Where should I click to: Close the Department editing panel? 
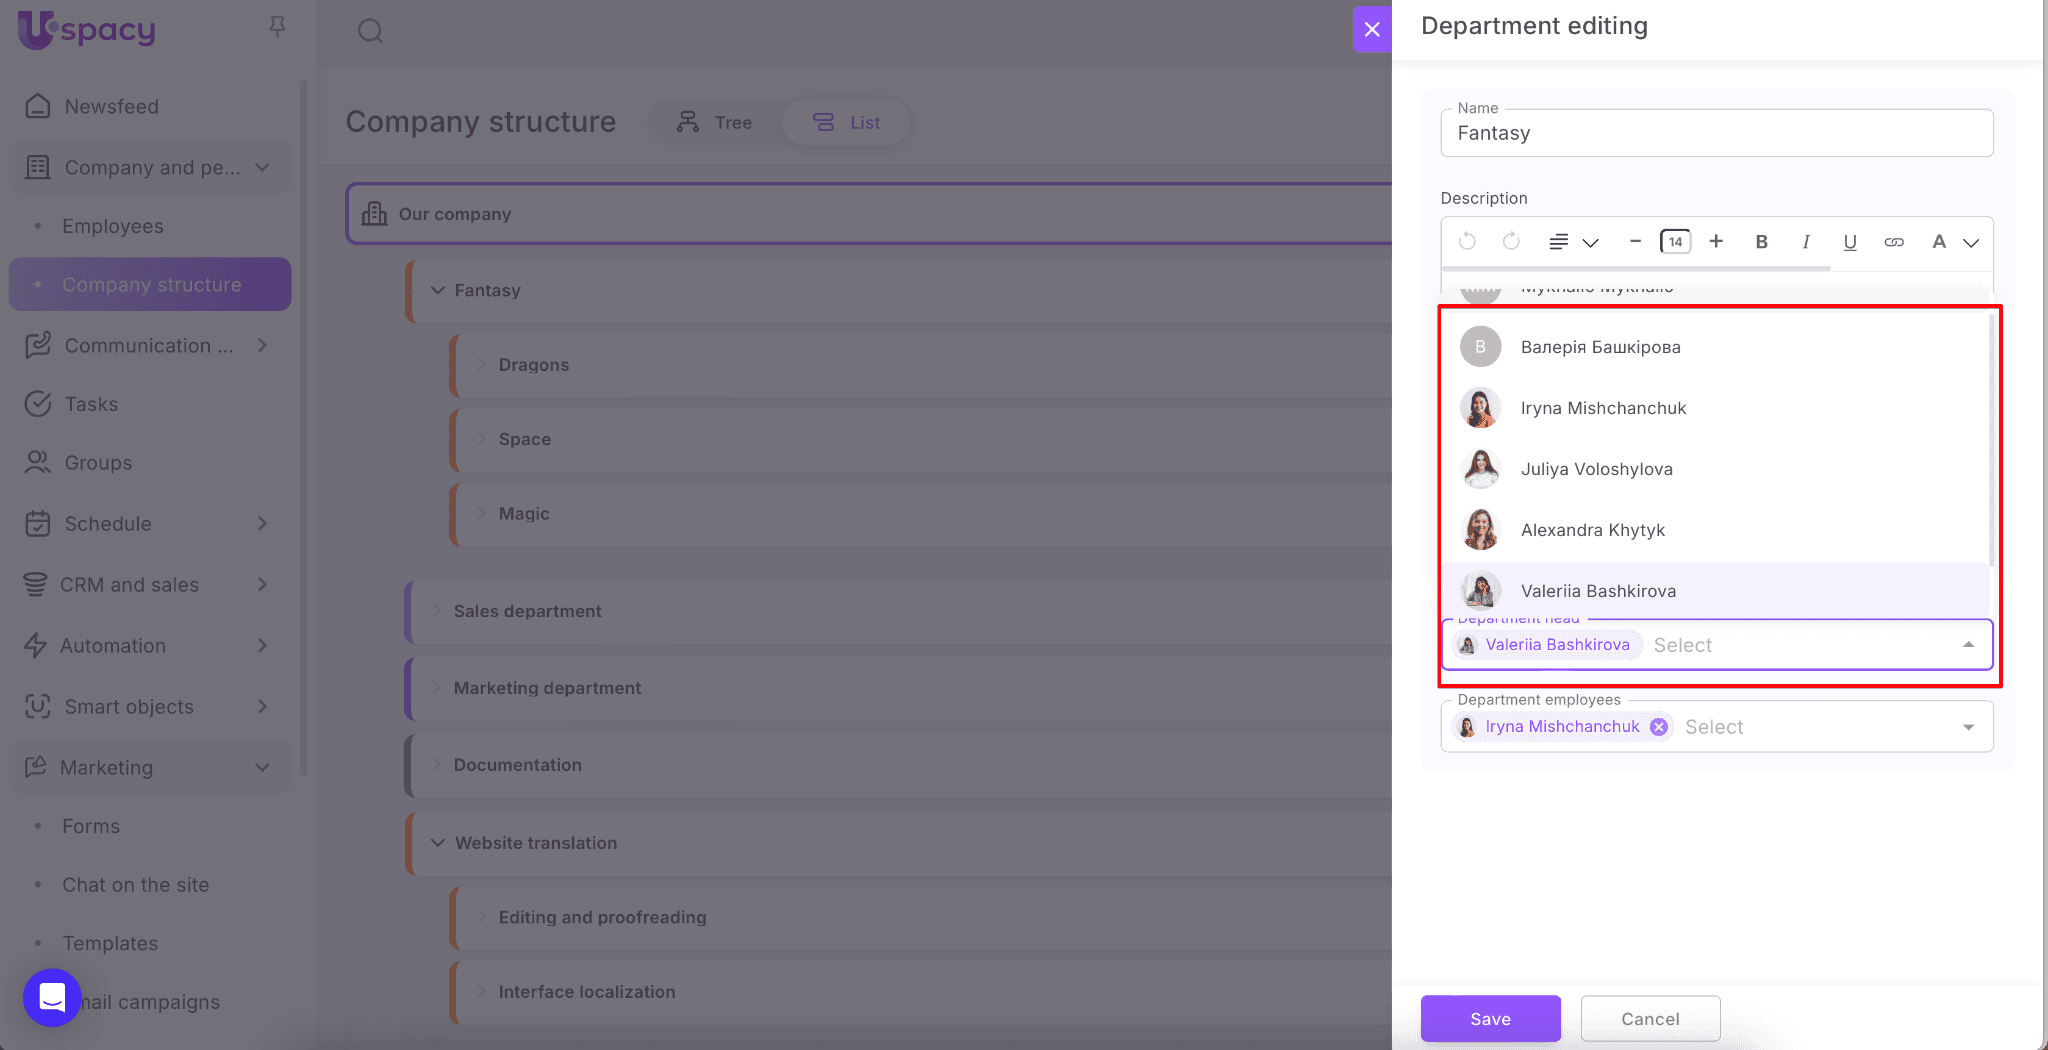pos(1372,29)
